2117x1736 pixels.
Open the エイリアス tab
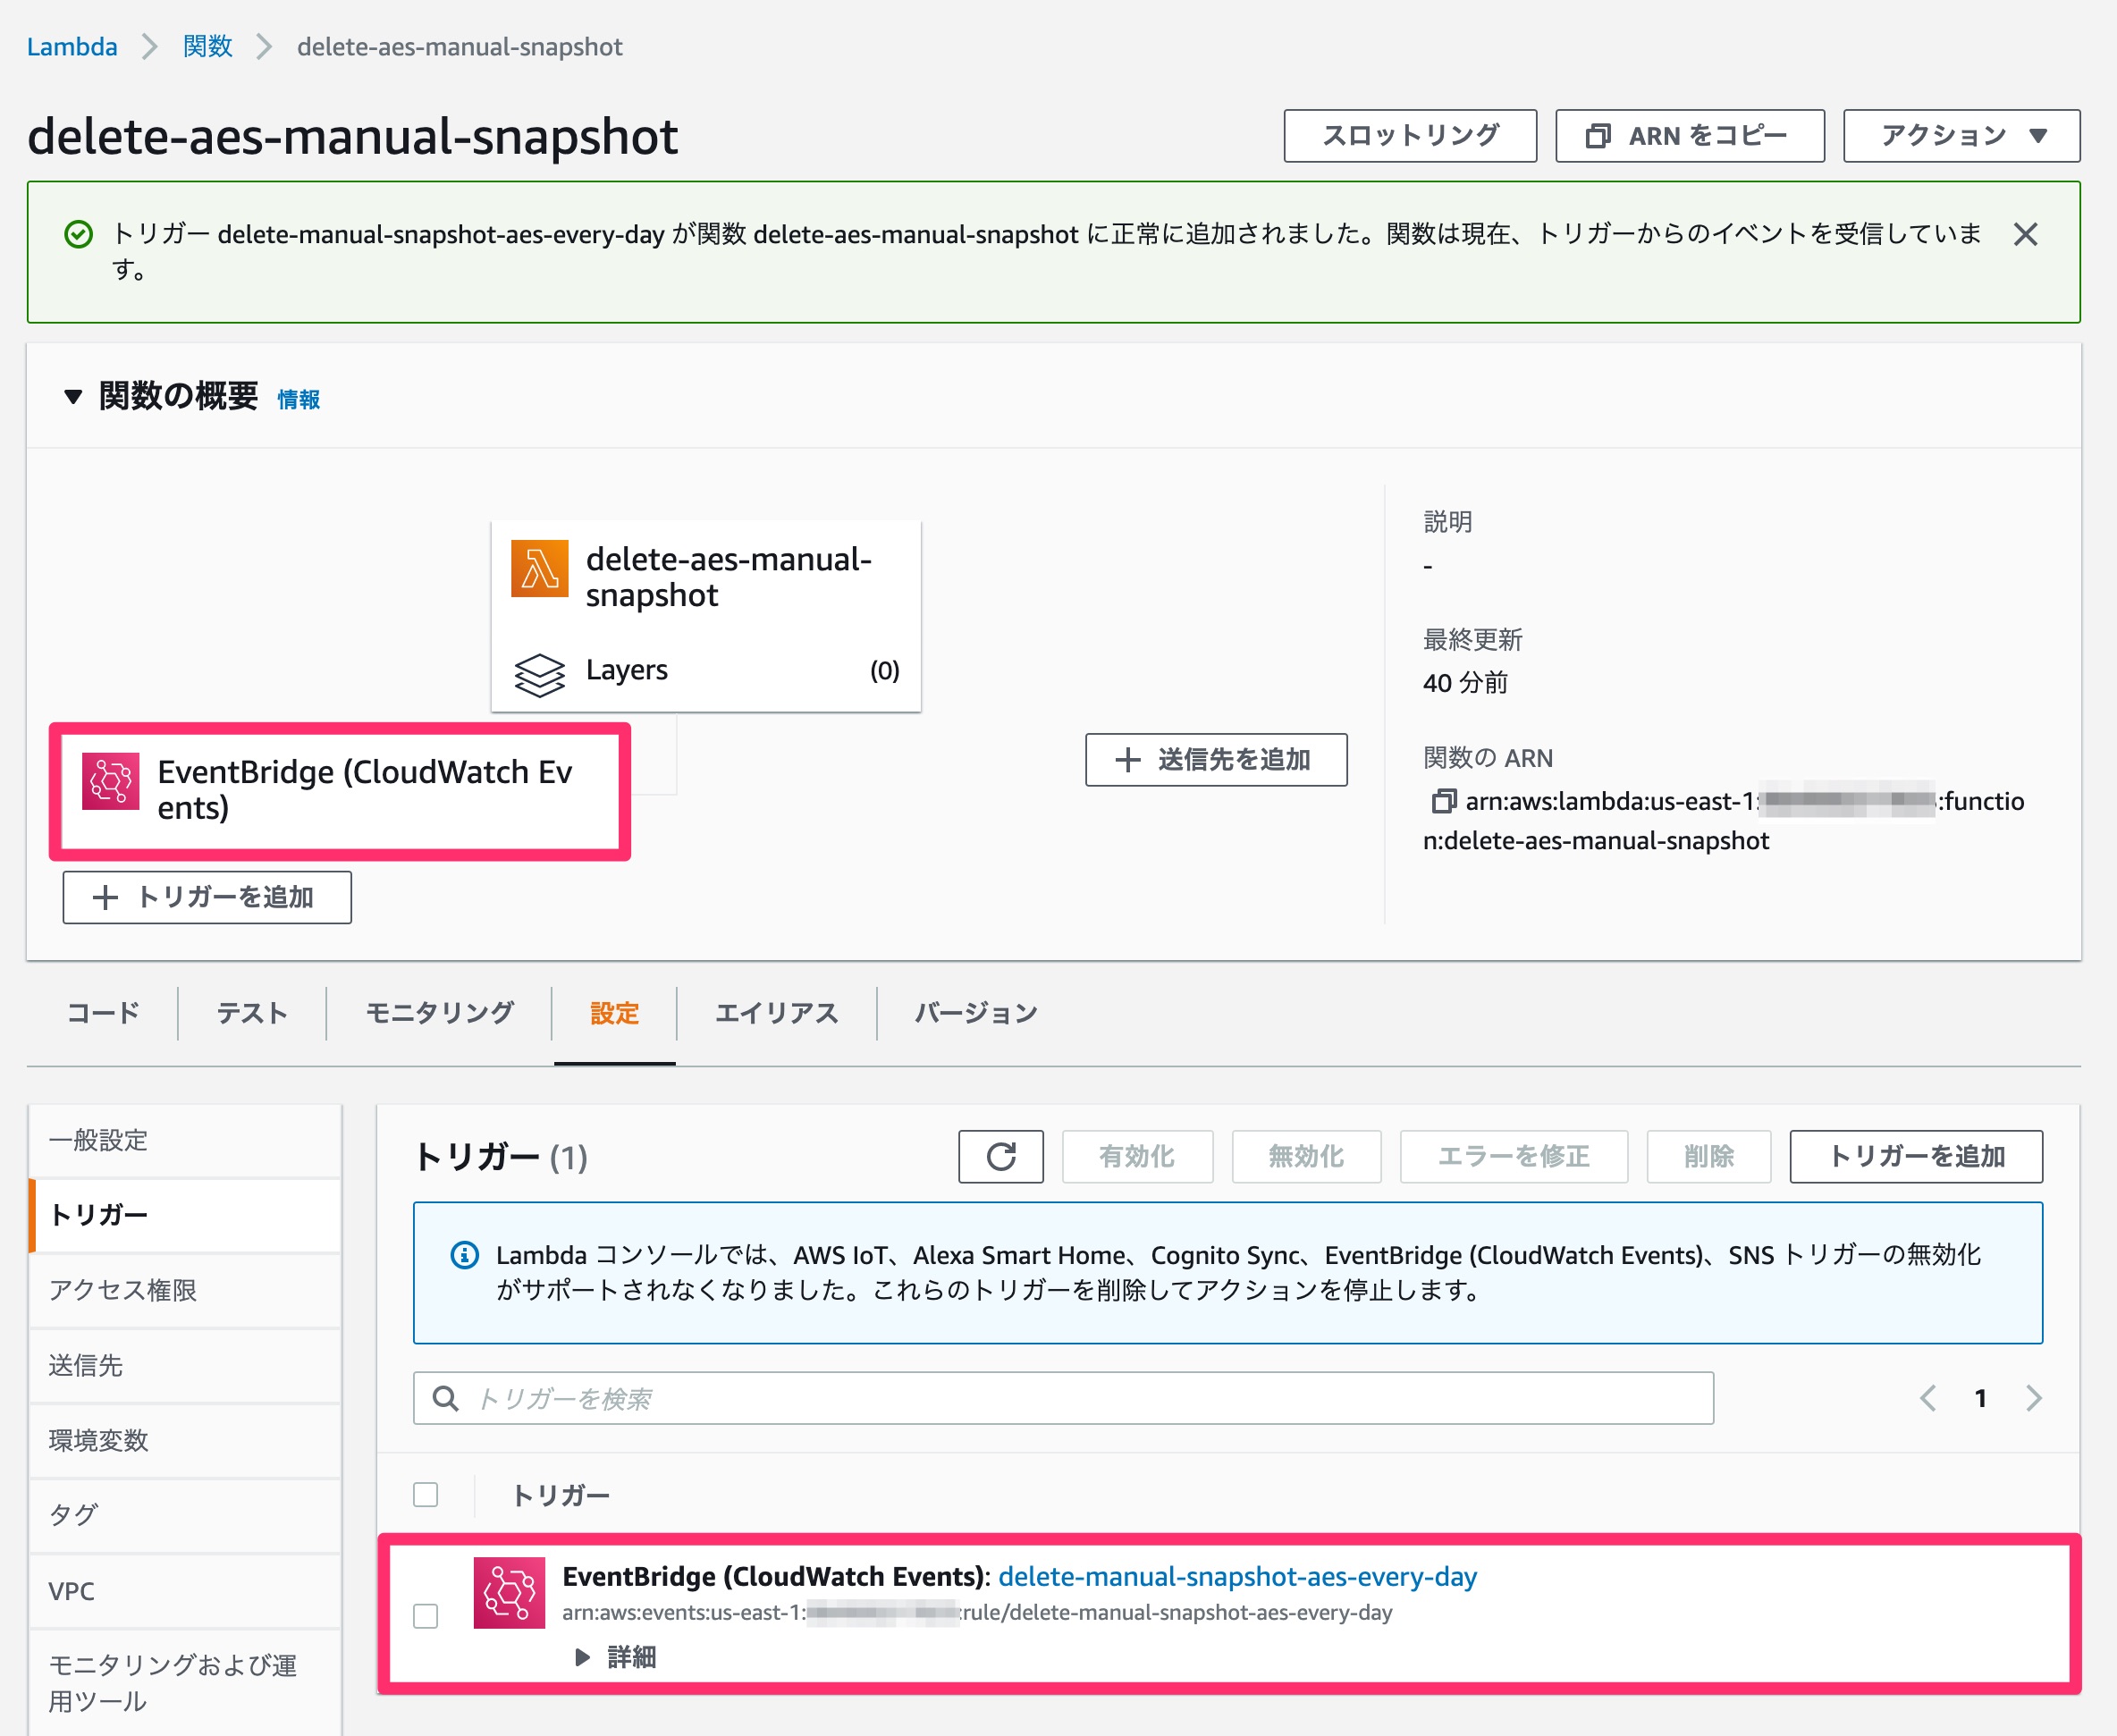pos(776,1013)
